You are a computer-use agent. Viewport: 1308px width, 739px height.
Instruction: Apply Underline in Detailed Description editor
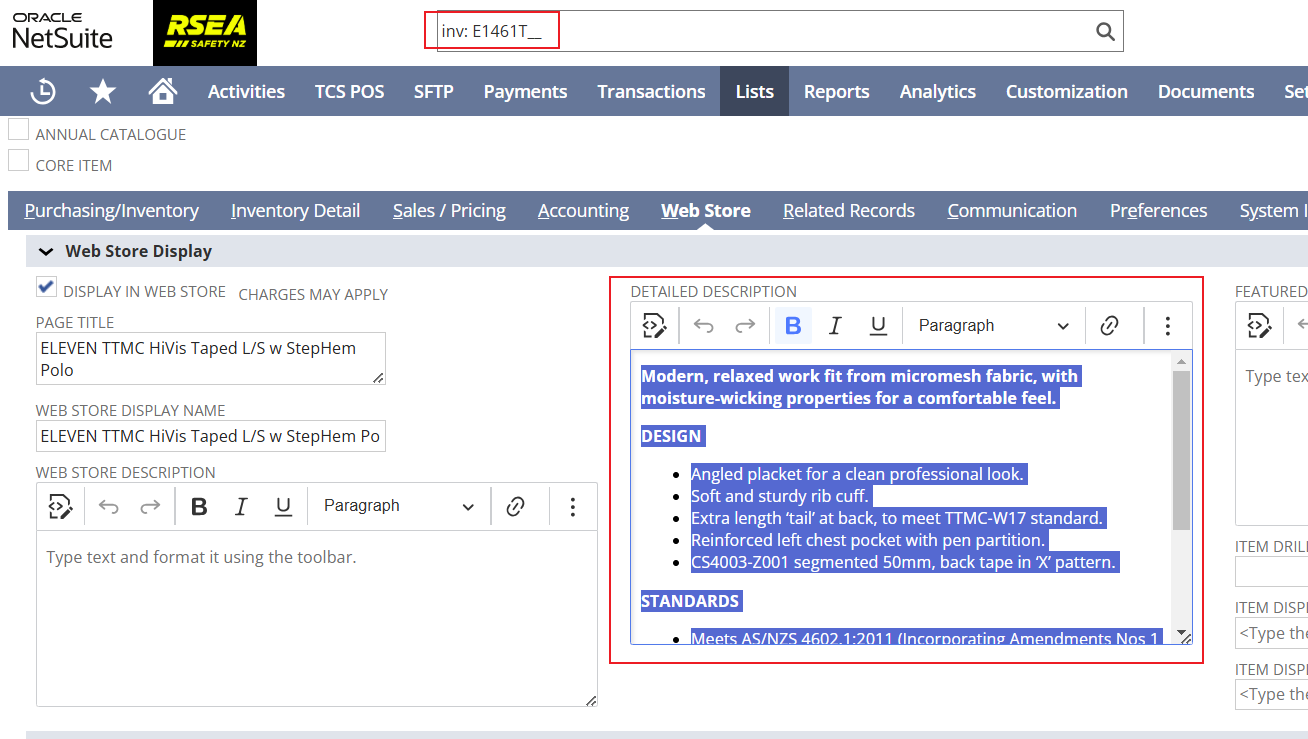tap(878, 325)
